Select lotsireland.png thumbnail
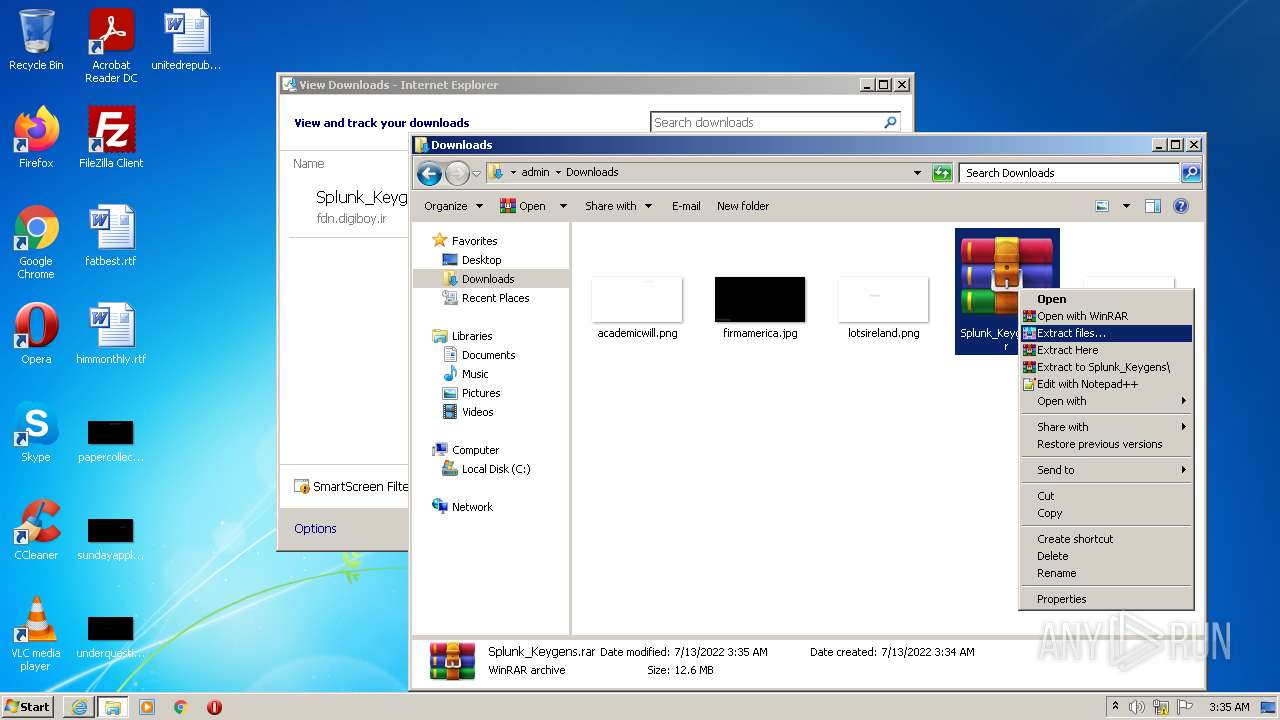The image size is (1280, 720). tap(883, 308)
